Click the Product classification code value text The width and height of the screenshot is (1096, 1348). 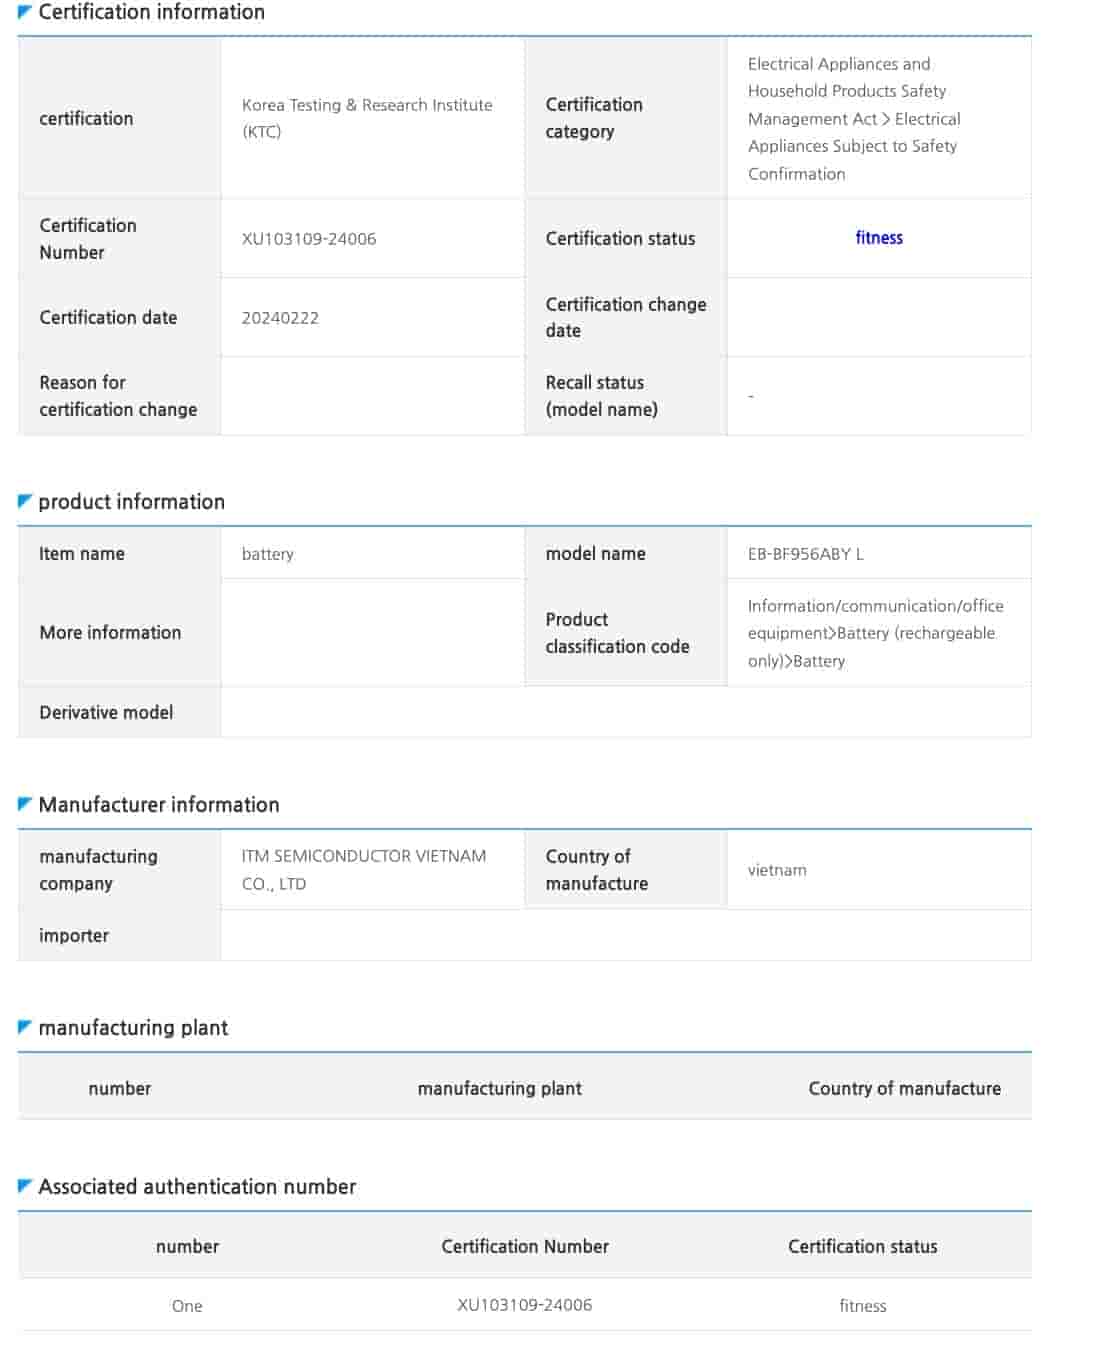(874, 633)
